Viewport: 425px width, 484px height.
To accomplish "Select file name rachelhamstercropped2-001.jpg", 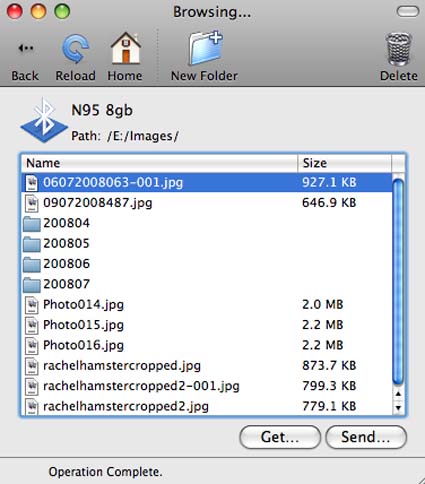I will click(141, 386).
